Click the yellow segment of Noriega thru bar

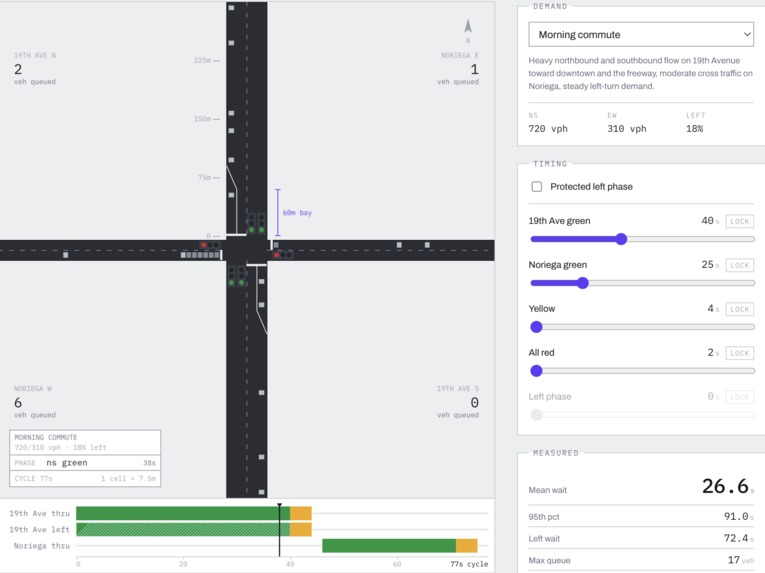click(466, 546)
